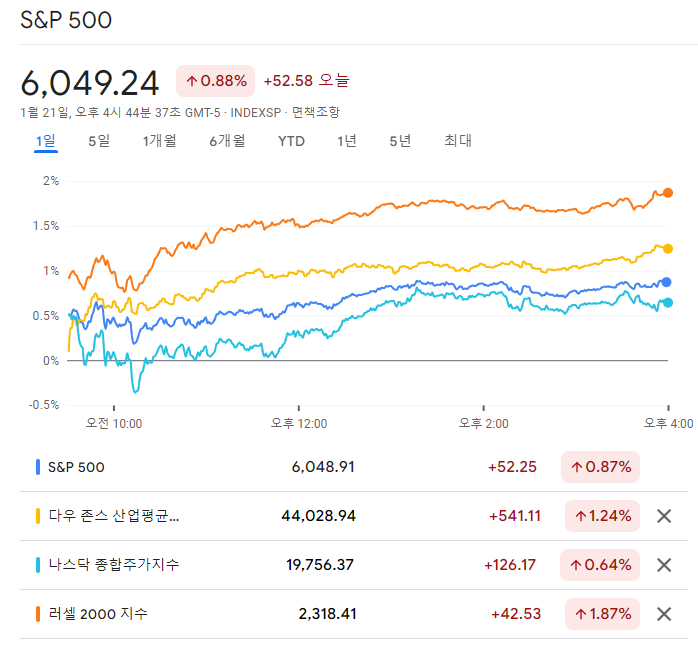The width and height of the screenshot is (698, 645).
Task: Select the YTD range tab
Action: point(291,142)
